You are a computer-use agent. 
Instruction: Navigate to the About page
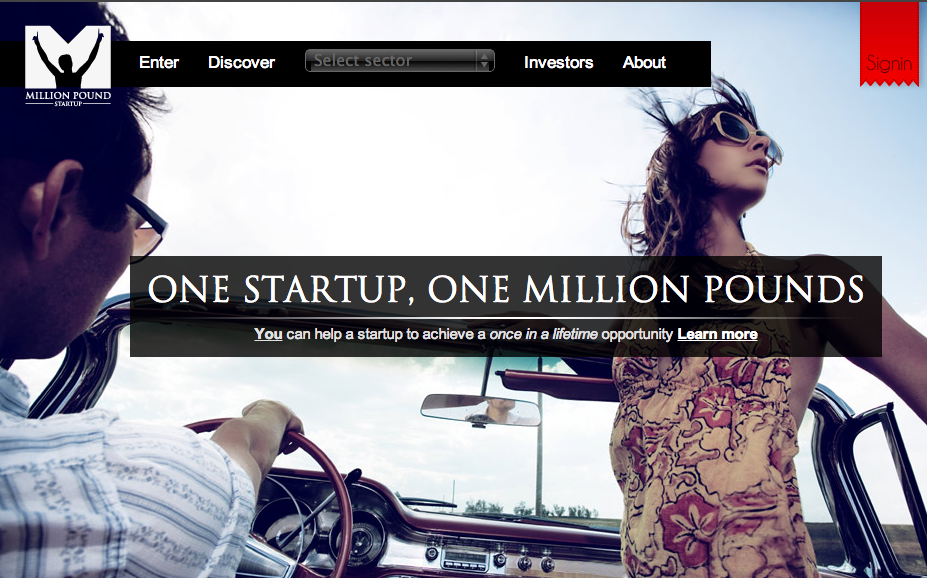pos(644,62)
